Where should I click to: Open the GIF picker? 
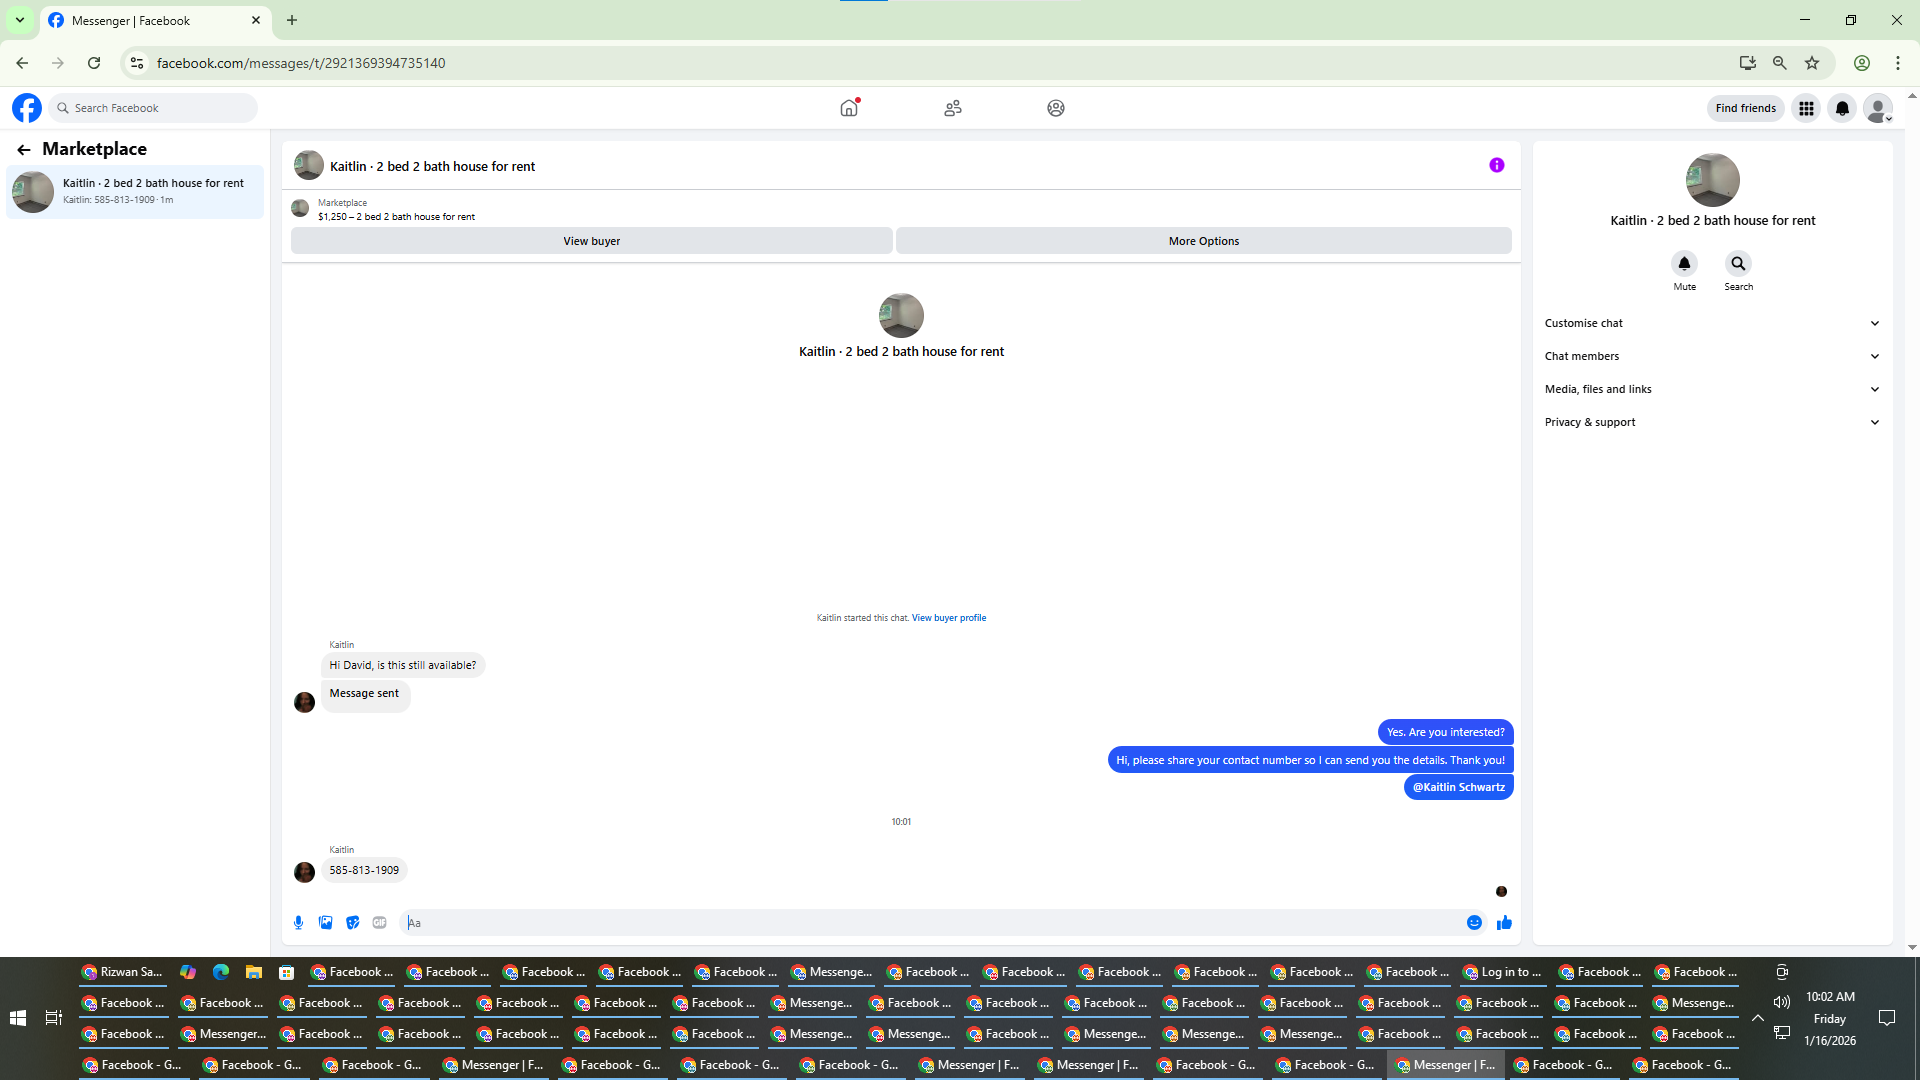tap(379, 923)
